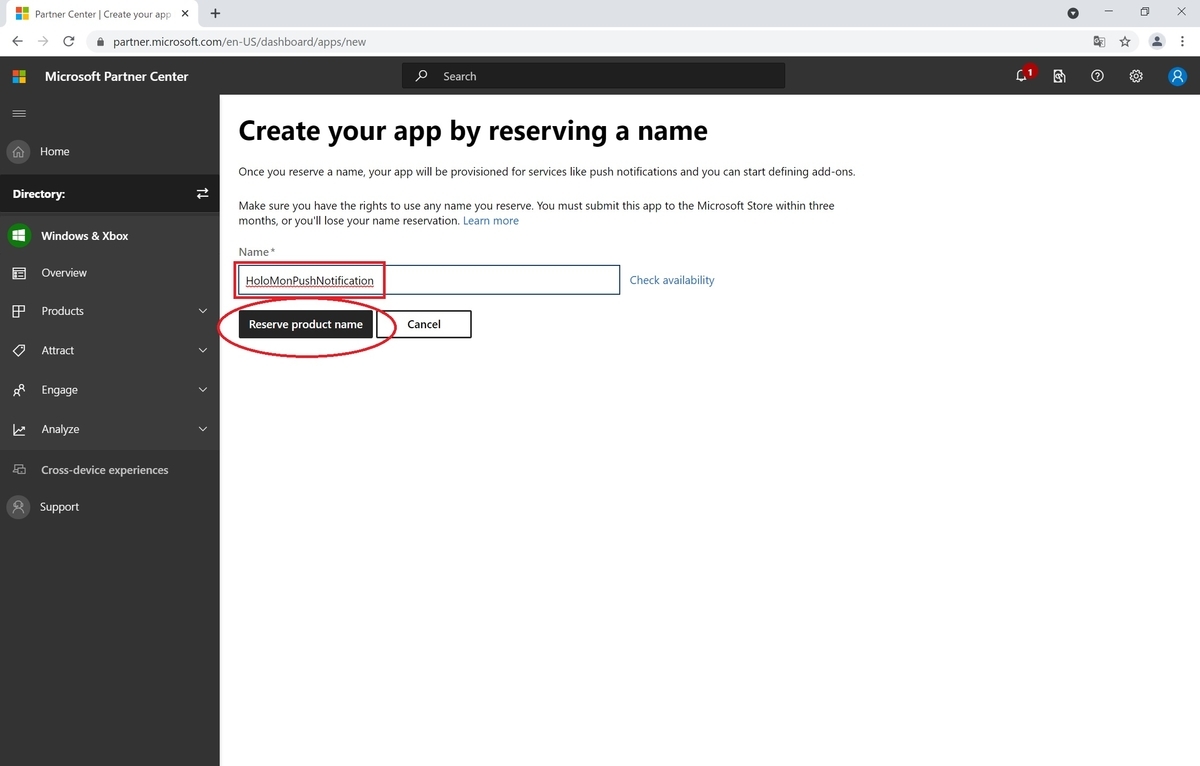
Task: Expand the Products menu chevron
Action: (x=203, y=311)
